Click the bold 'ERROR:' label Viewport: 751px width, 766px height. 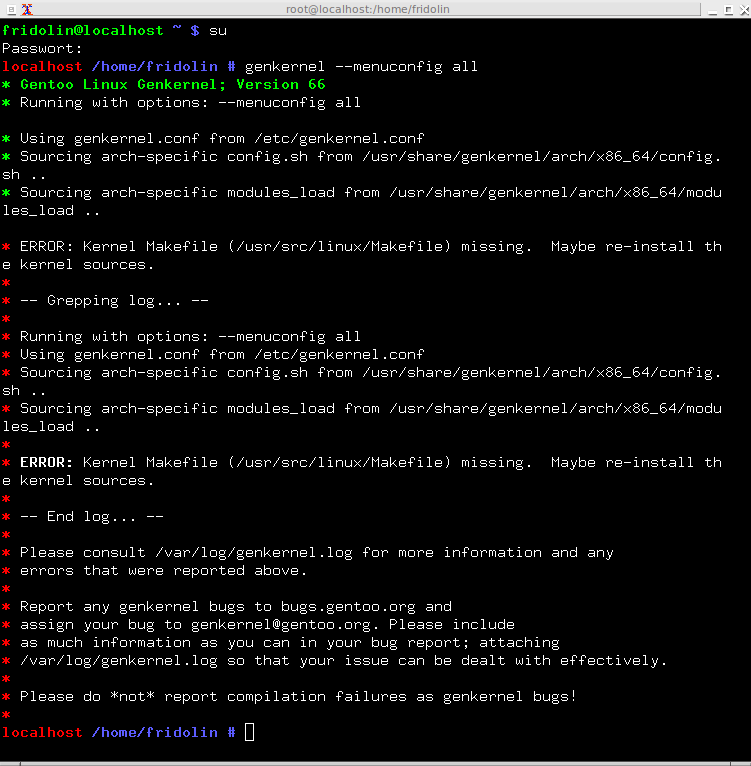pos(46,463)
